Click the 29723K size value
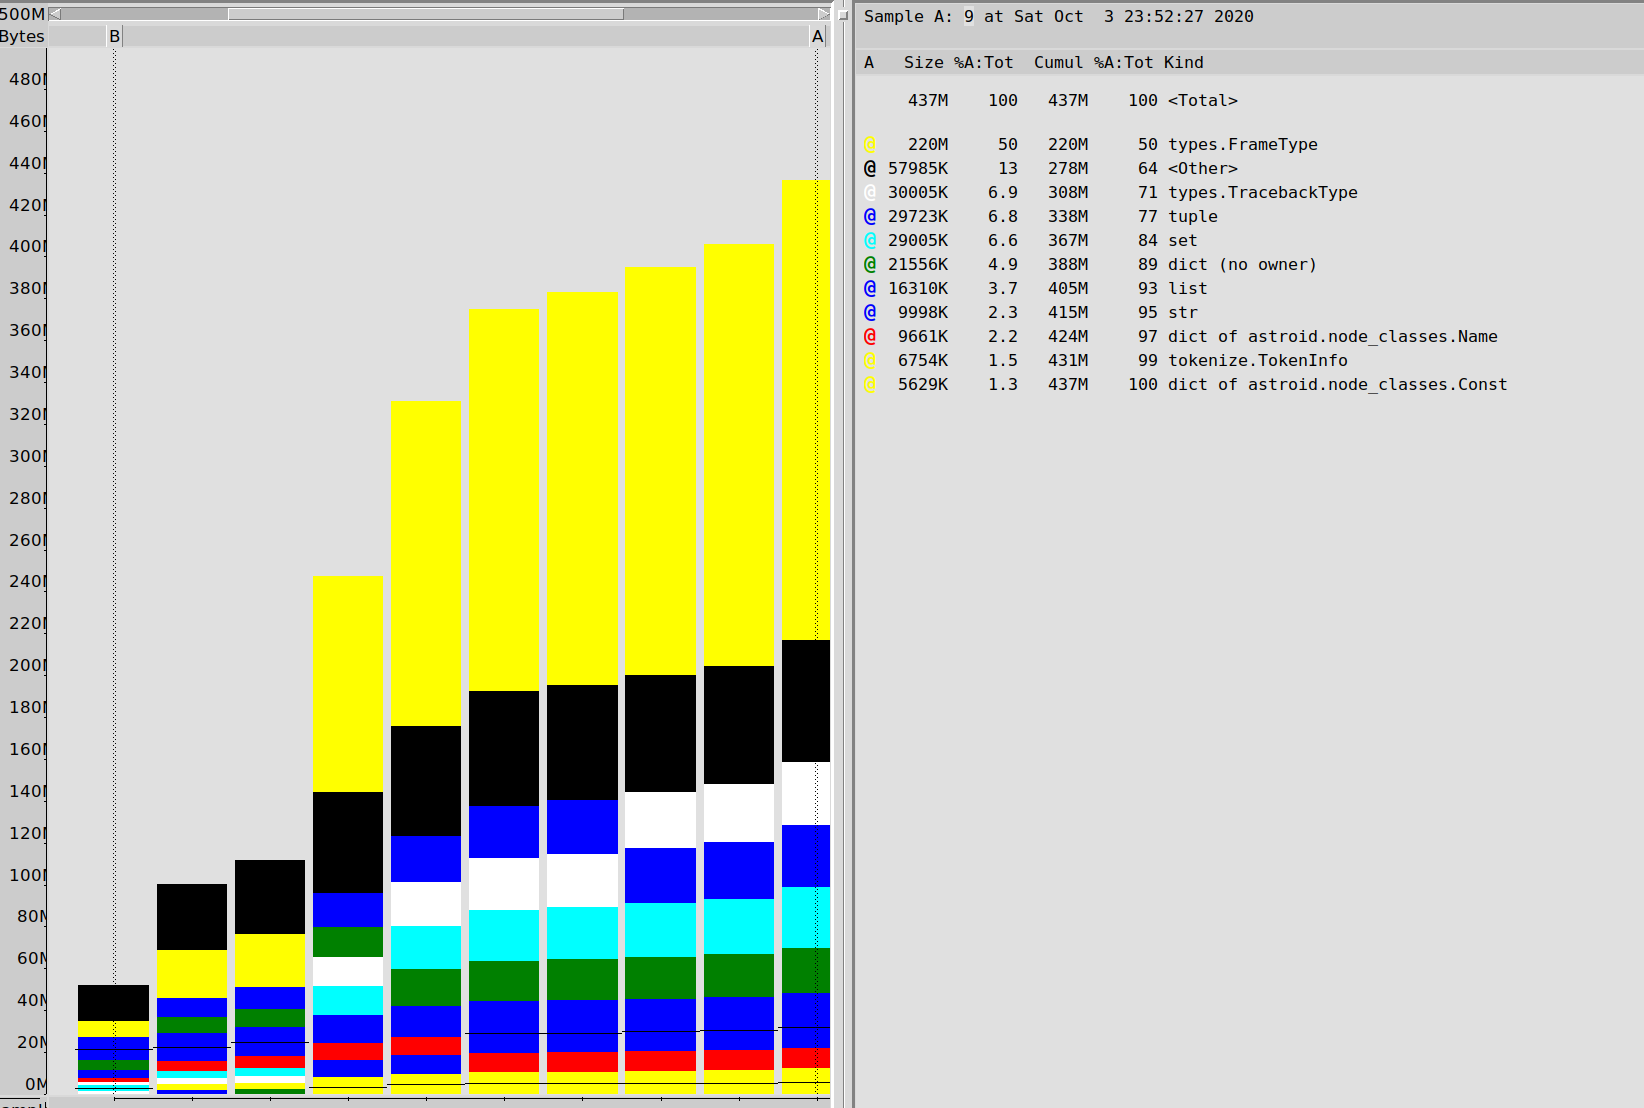Screen dimensions: 1644x1108 (x=918, y=217)
